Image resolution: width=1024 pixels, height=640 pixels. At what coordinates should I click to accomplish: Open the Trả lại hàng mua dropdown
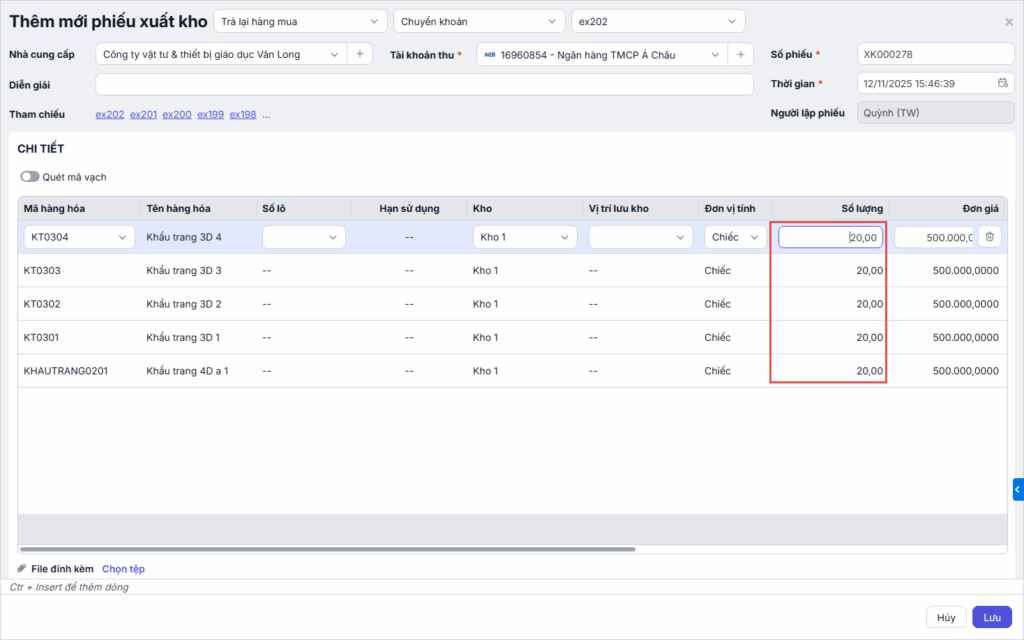[x=300, y=21]
